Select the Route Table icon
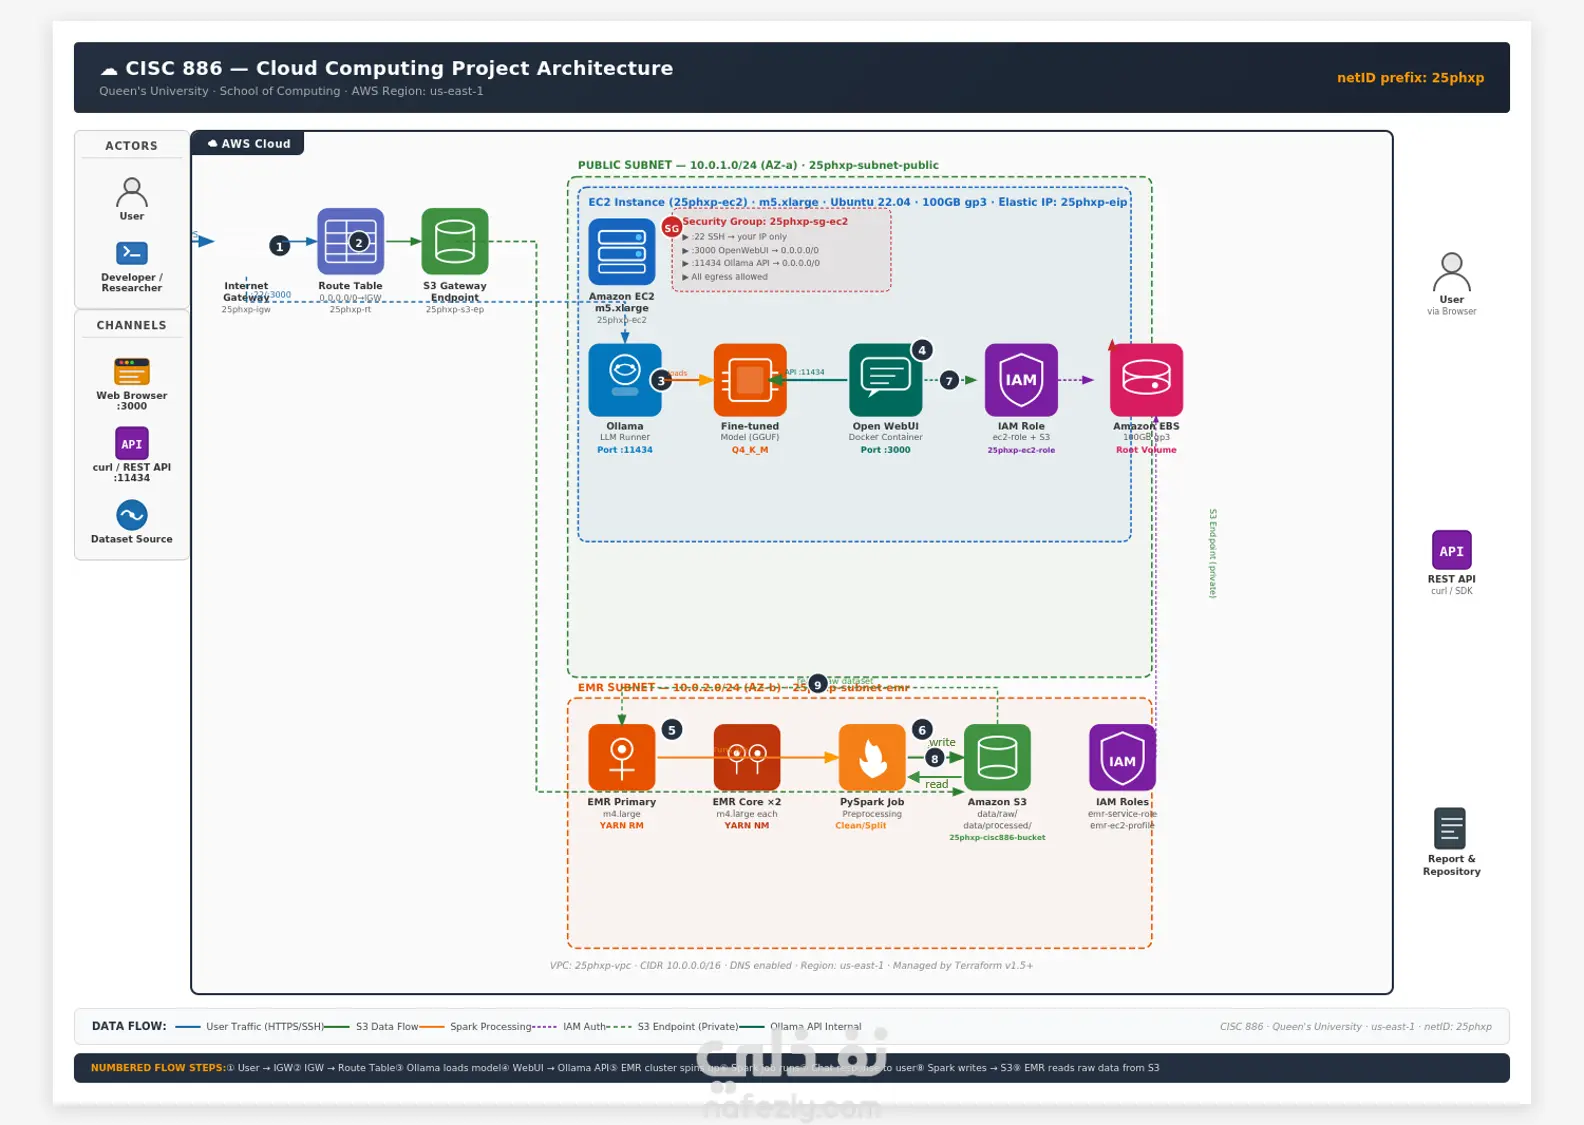The height and width of the screenshot is (1125, 1584). pyautogui.click(x=350, y=241)
